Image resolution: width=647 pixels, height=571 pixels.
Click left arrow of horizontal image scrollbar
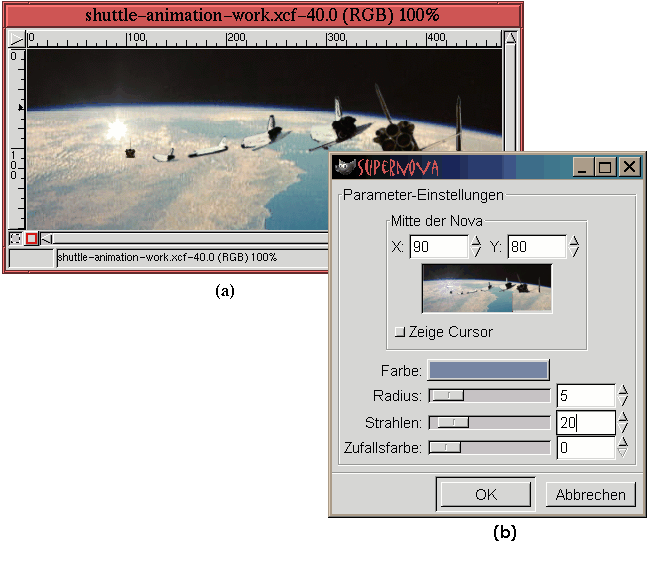(46, 238)
